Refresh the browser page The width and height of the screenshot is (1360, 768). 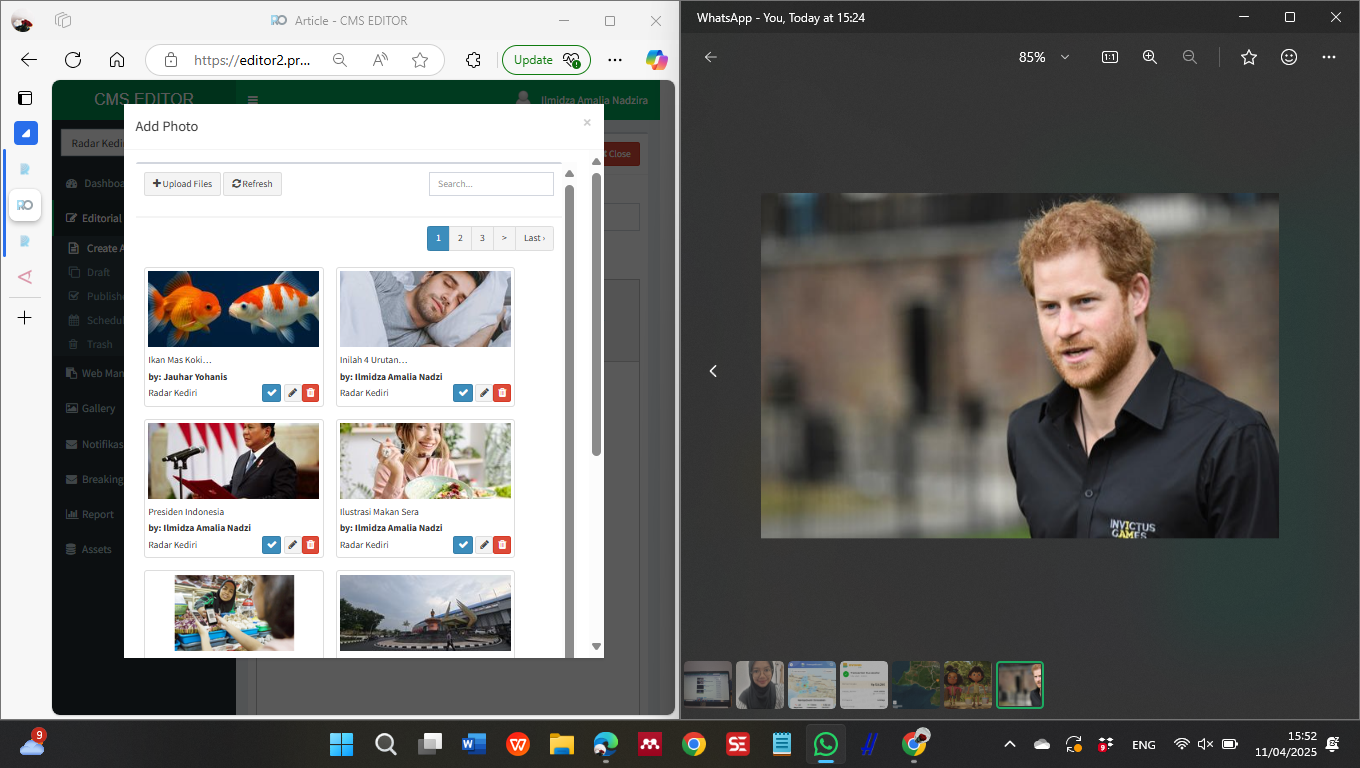73,60
